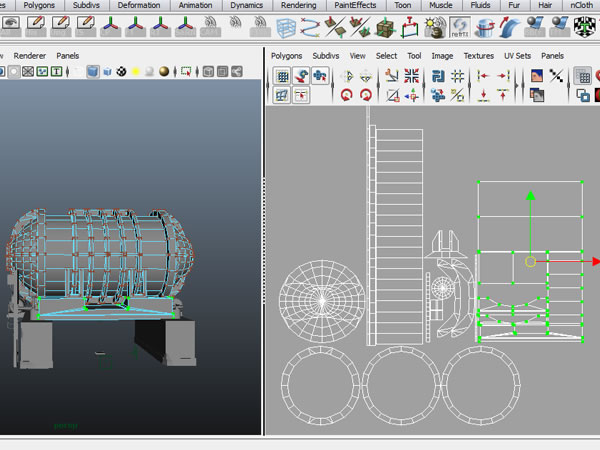Toggle wireframe on shaded small cube icon
Screen dimensions: 600x450
pos(108,72)
